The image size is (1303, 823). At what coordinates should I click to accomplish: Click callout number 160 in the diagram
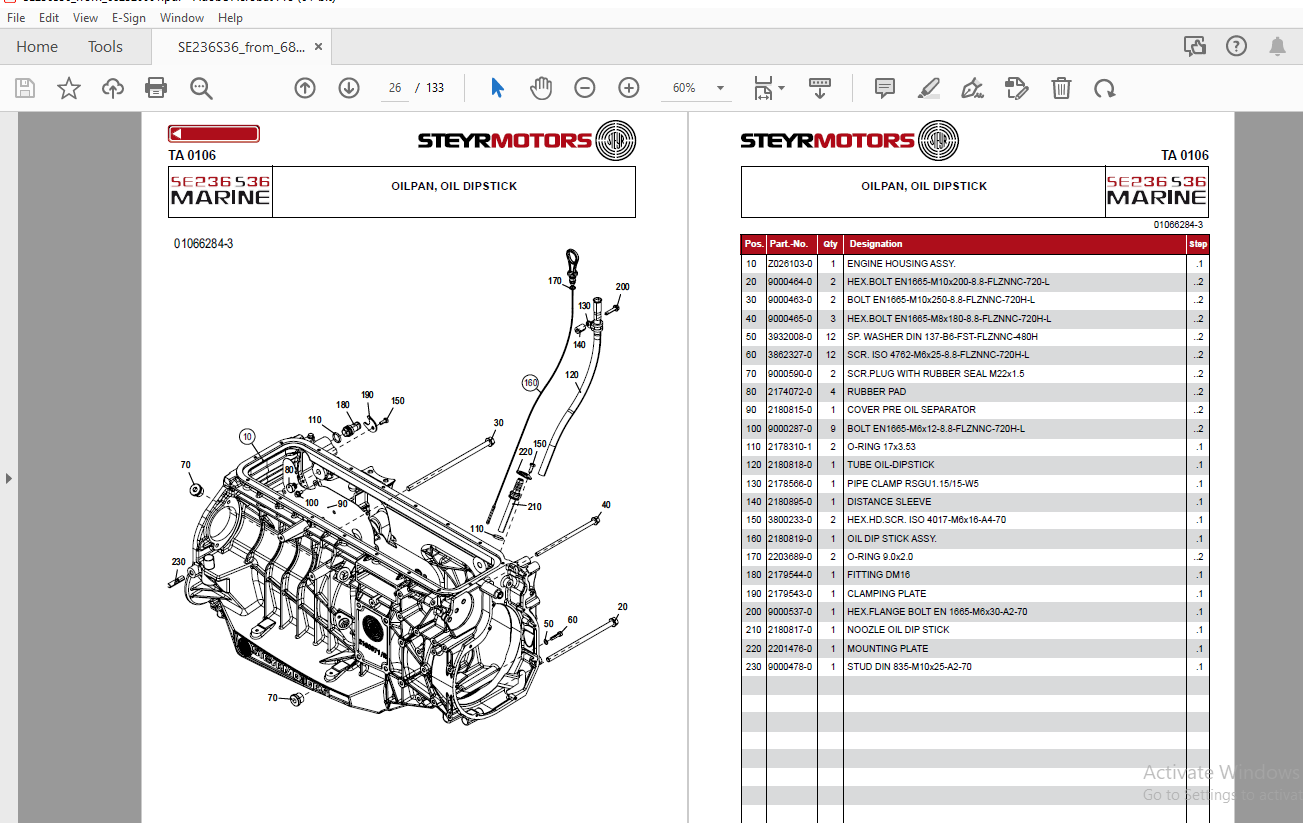[x=530, y=382]
